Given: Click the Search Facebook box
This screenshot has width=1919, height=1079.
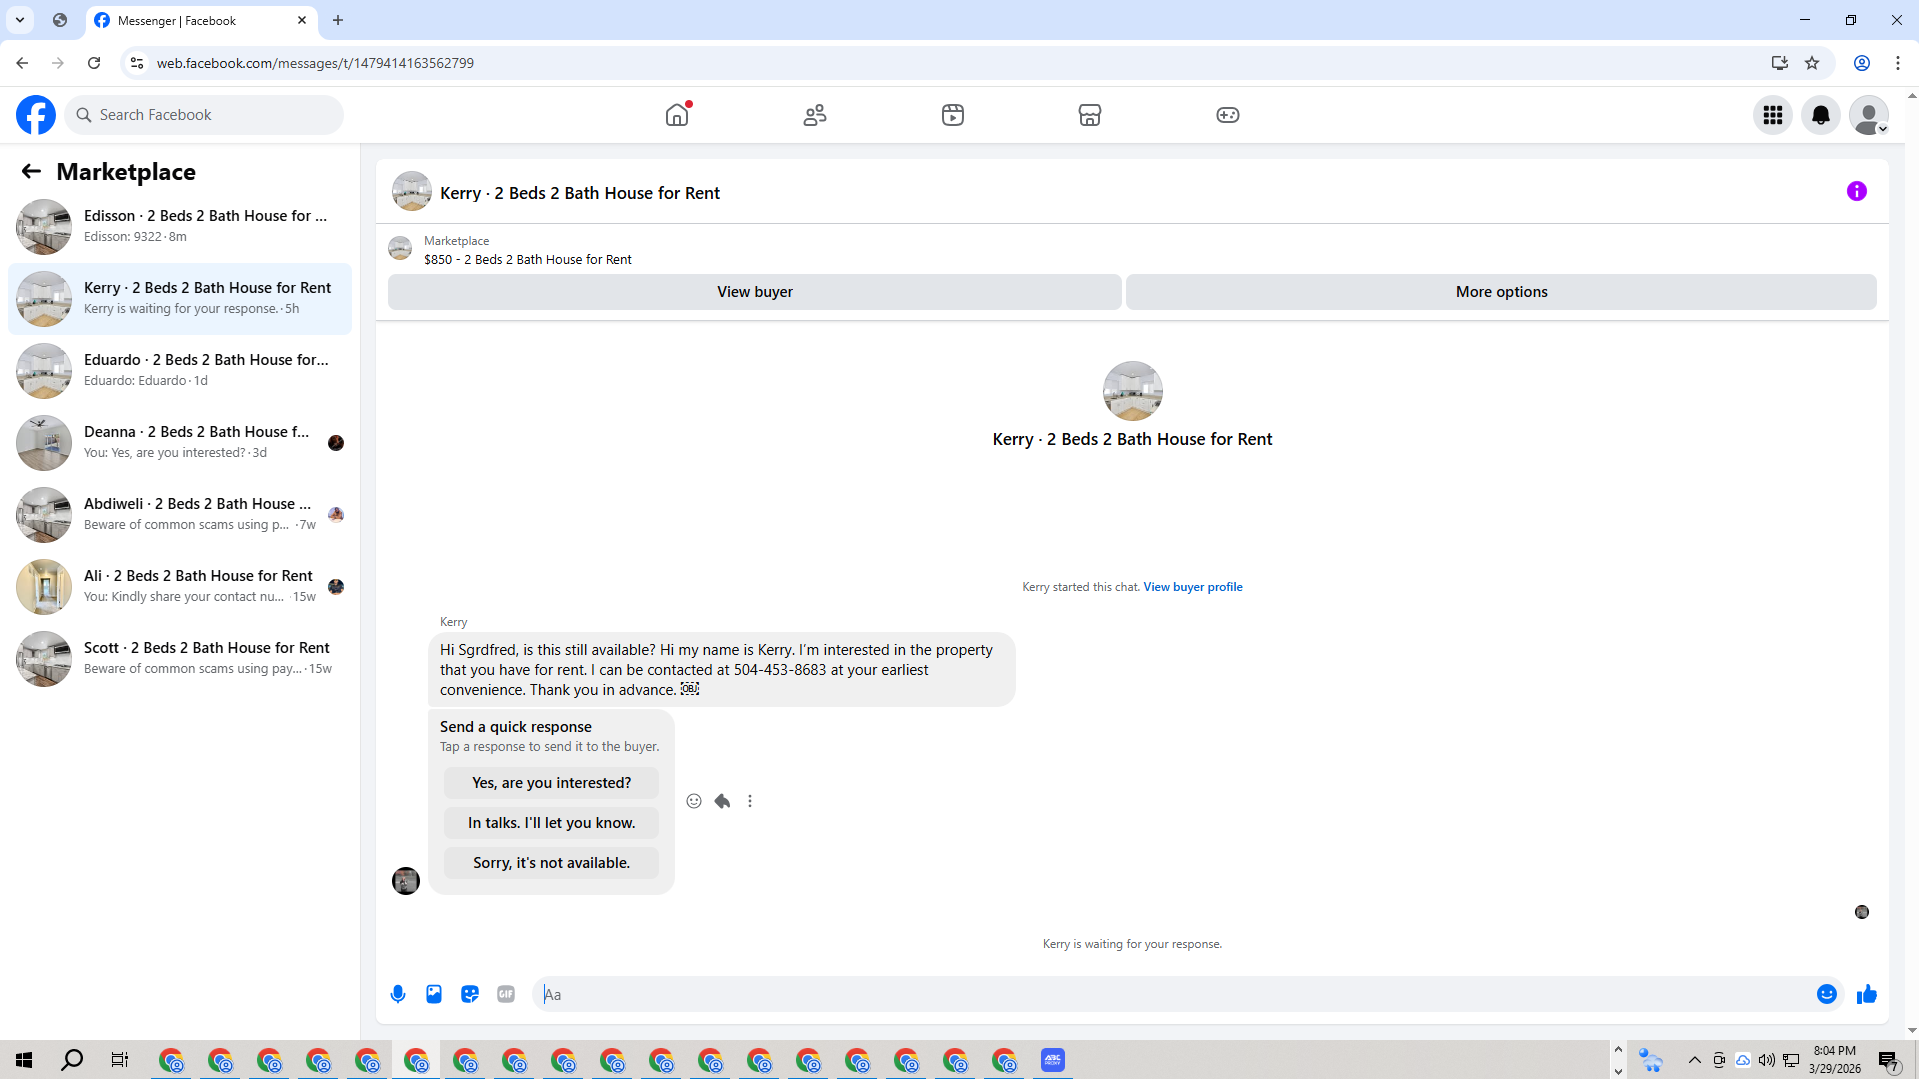Looking at the screenshot, I should (204, 115).
